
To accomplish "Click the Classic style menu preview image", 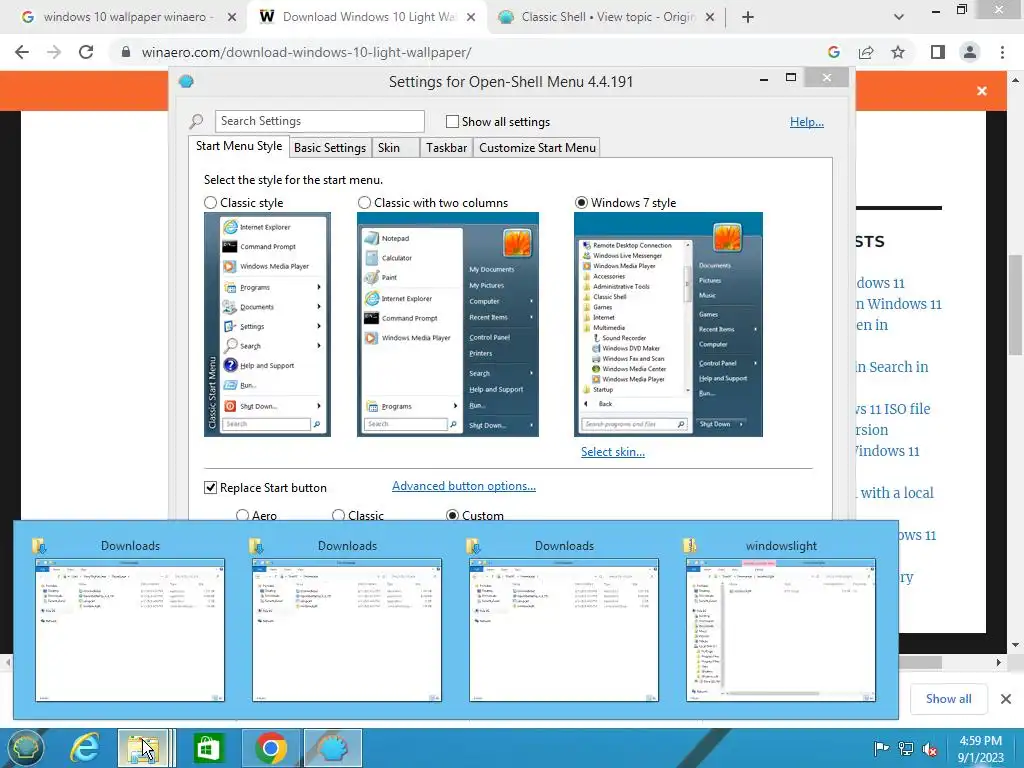I will [267, 325].
